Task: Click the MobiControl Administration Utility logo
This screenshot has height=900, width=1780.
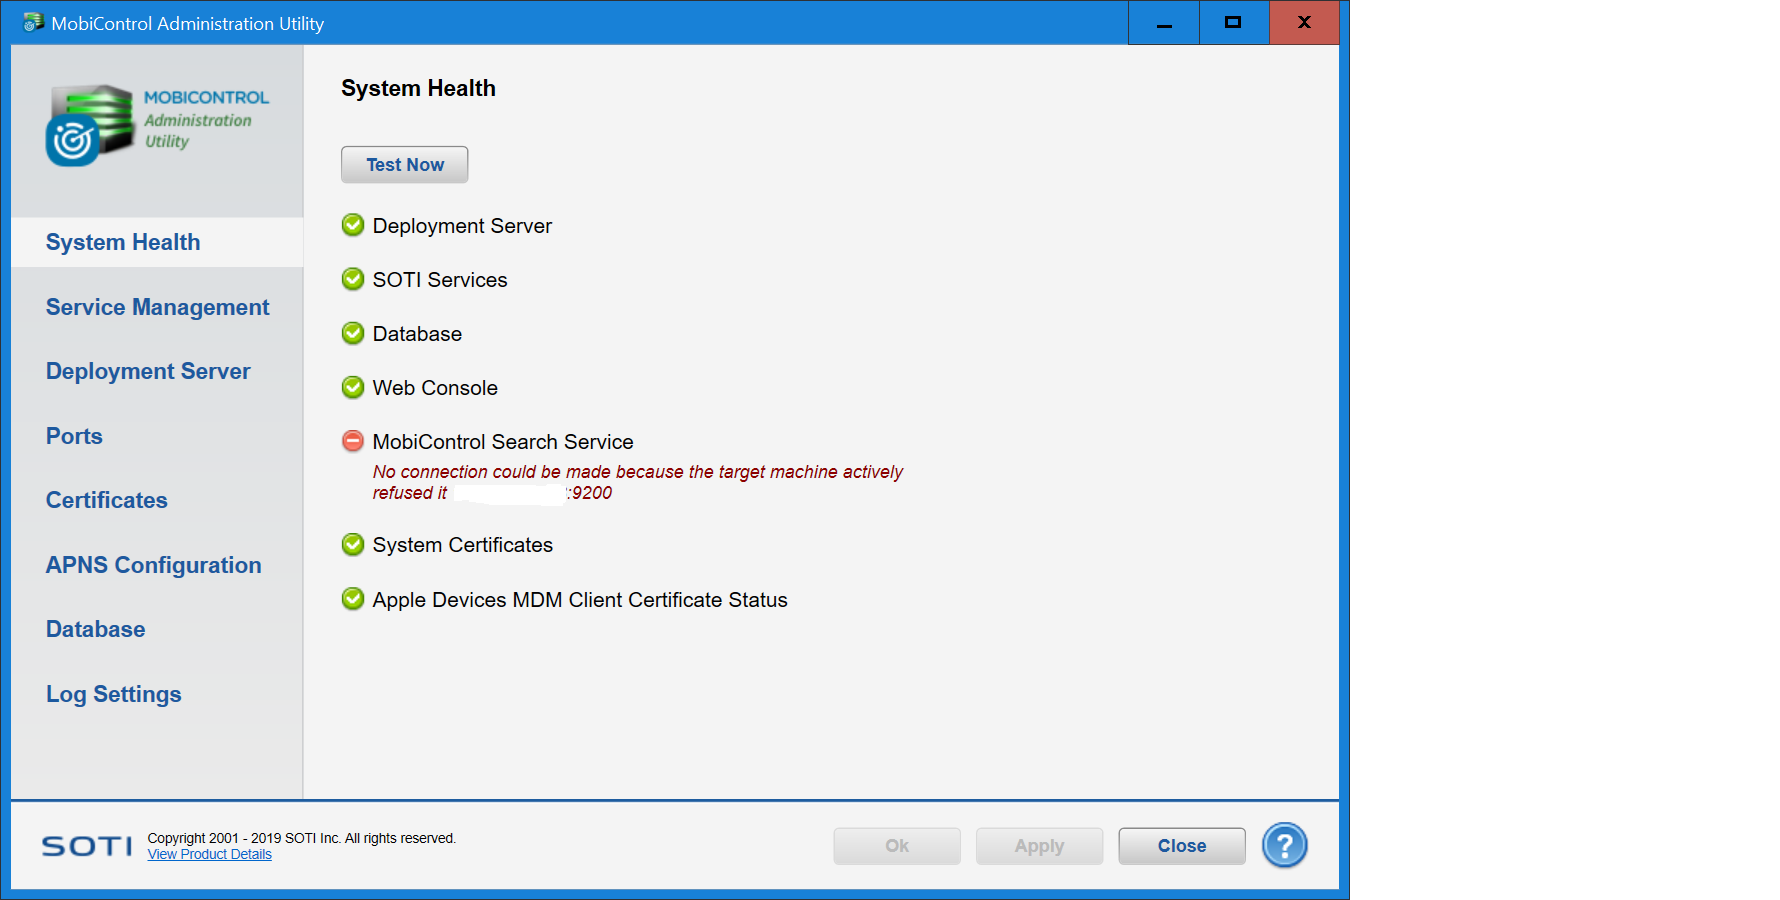Action: 157,124
